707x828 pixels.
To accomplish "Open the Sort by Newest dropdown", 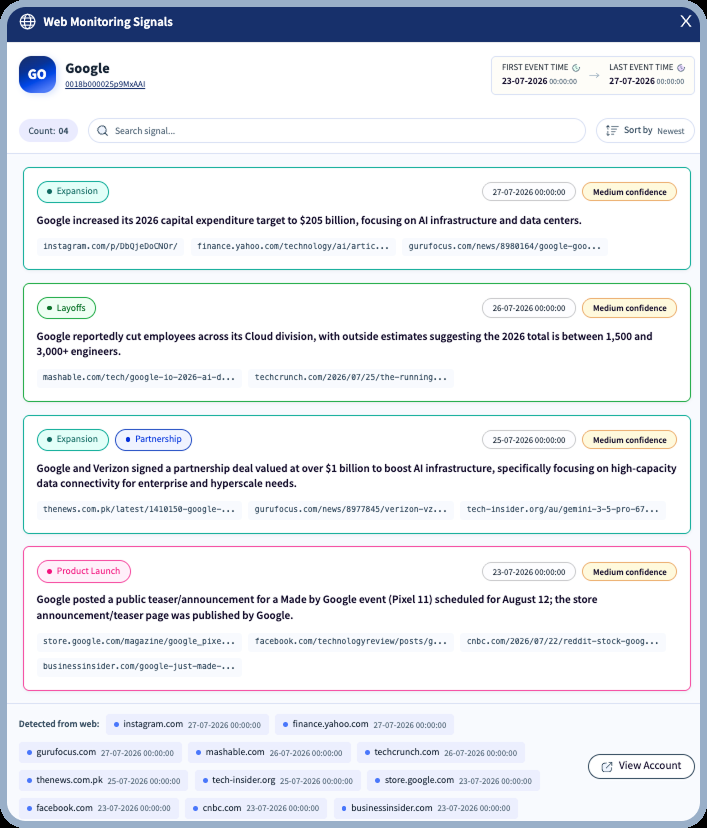I will [645, 130].
